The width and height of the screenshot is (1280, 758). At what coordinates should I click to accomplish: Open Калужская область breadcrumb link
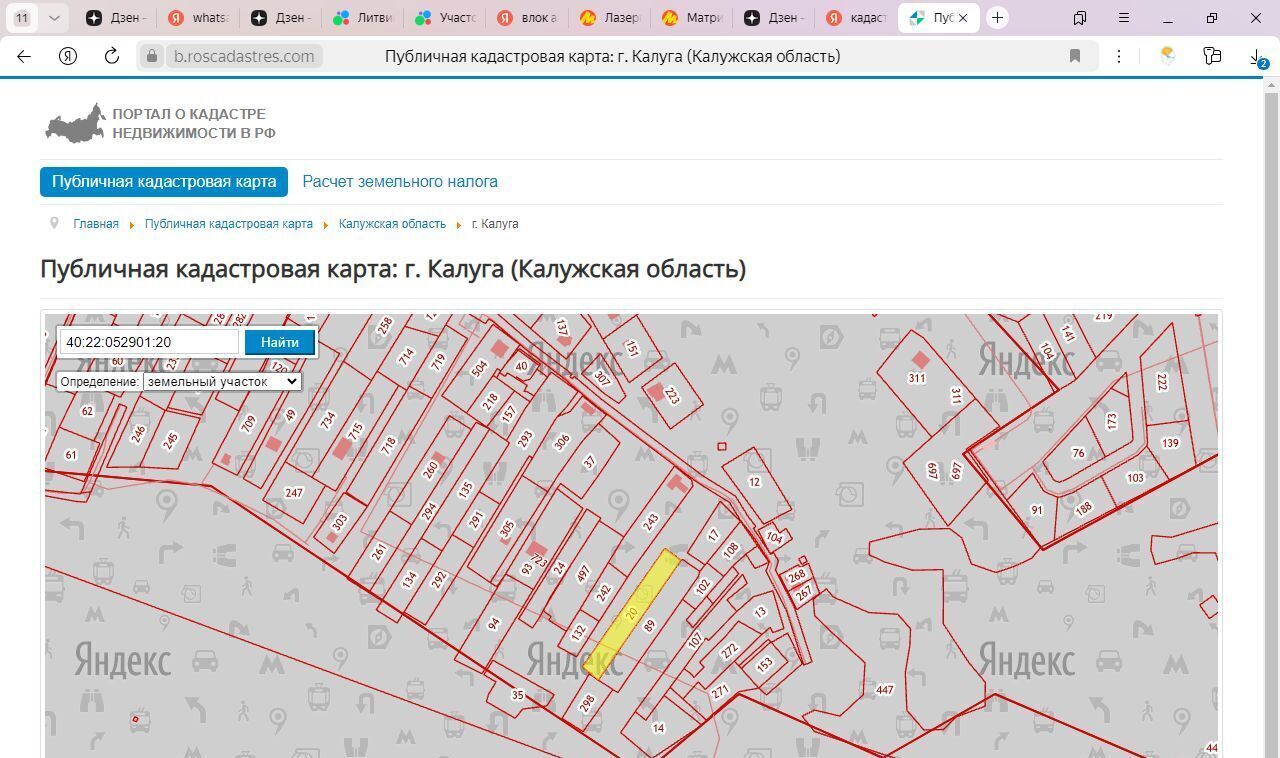point(392,224)
